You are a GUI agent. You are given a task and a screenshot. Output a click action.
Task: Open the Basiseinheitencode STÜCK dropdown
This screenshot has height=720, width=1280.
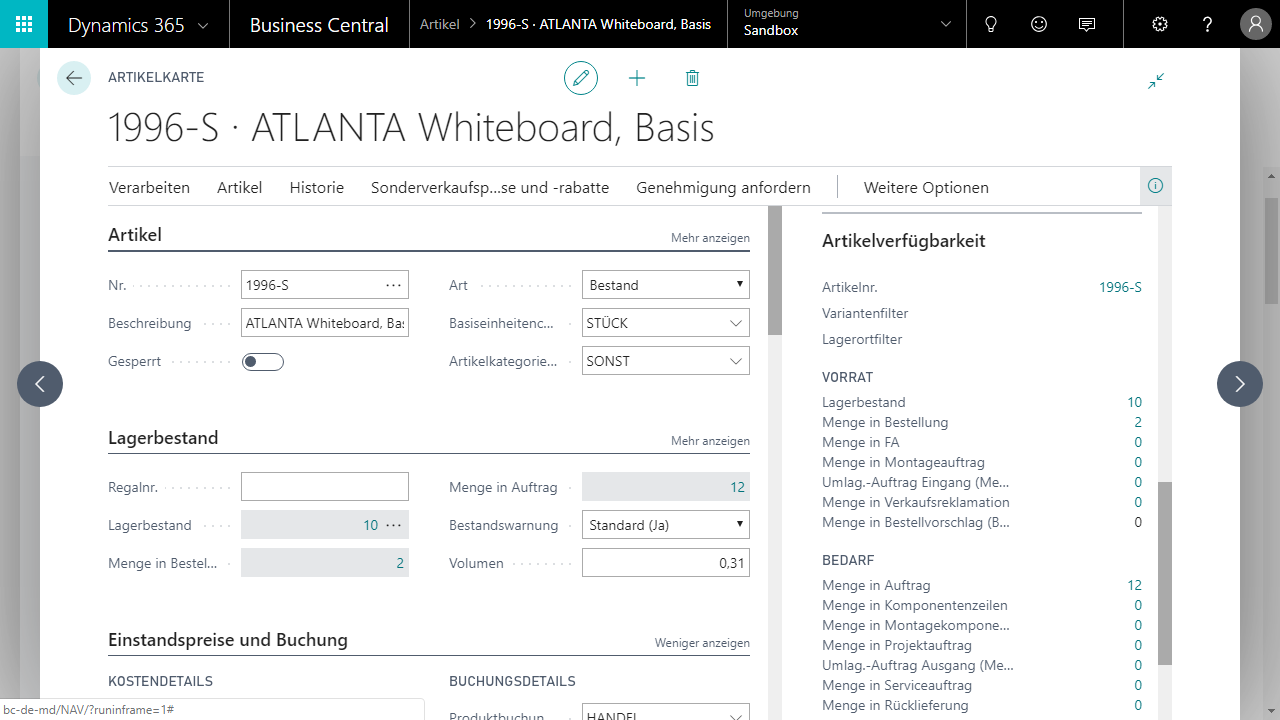point(736,323)
